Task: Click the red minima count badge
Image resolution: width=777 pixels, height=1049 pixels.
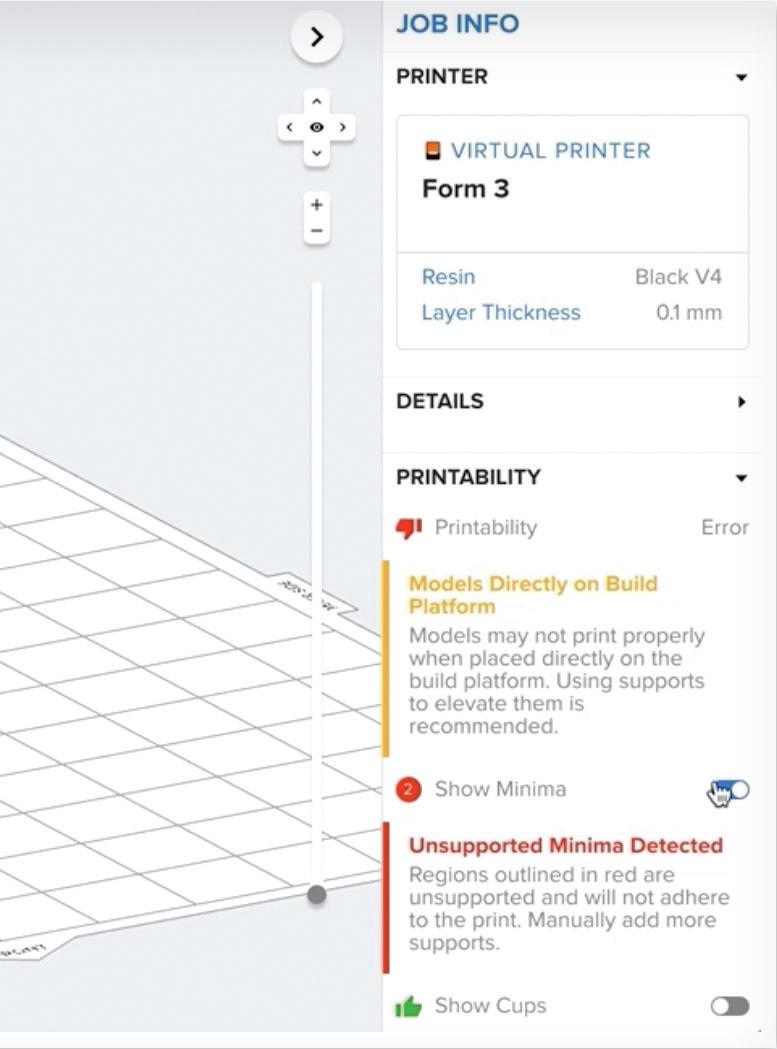Action: (x=408, y=790)
